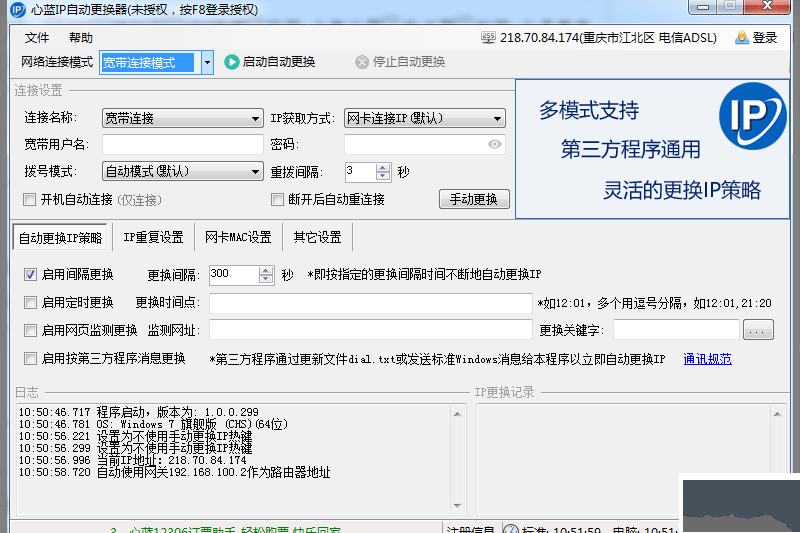Click the grey stop auto-change X icon
This screenshot has height=533, width=800.
point(362,62)
